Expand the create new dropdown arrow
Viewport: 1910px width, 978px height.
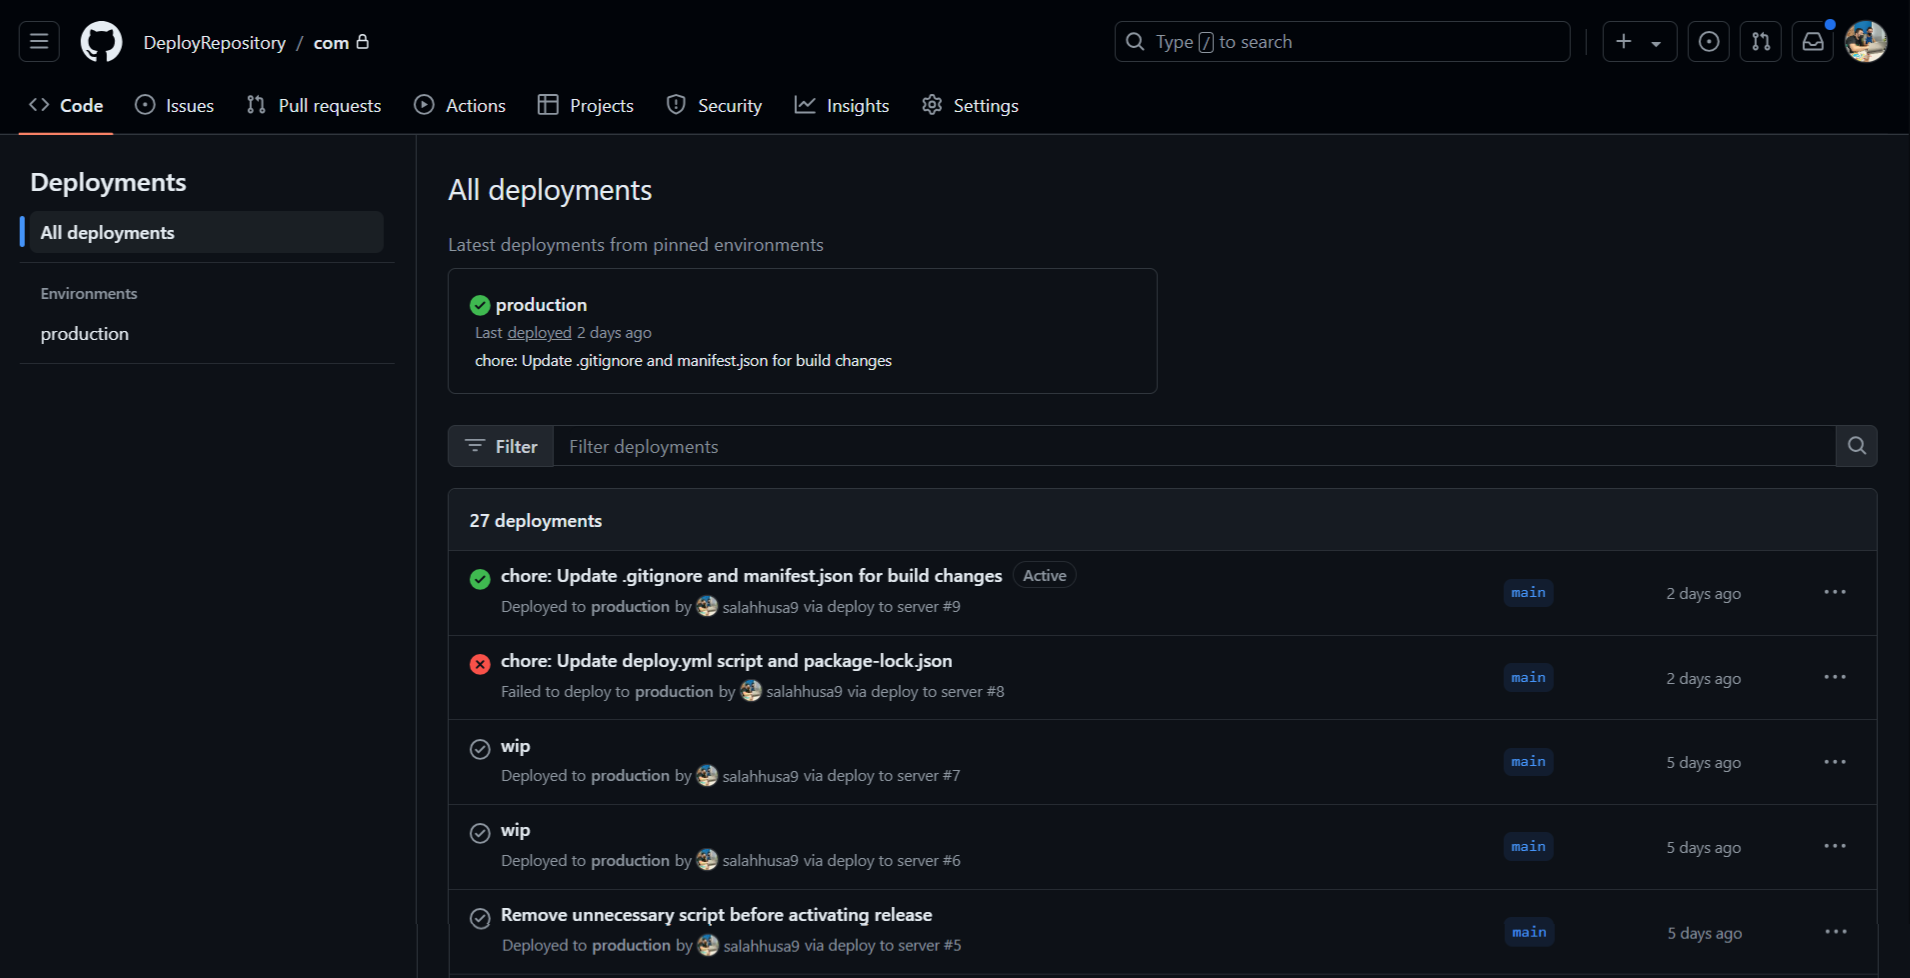pos(1656,43)
